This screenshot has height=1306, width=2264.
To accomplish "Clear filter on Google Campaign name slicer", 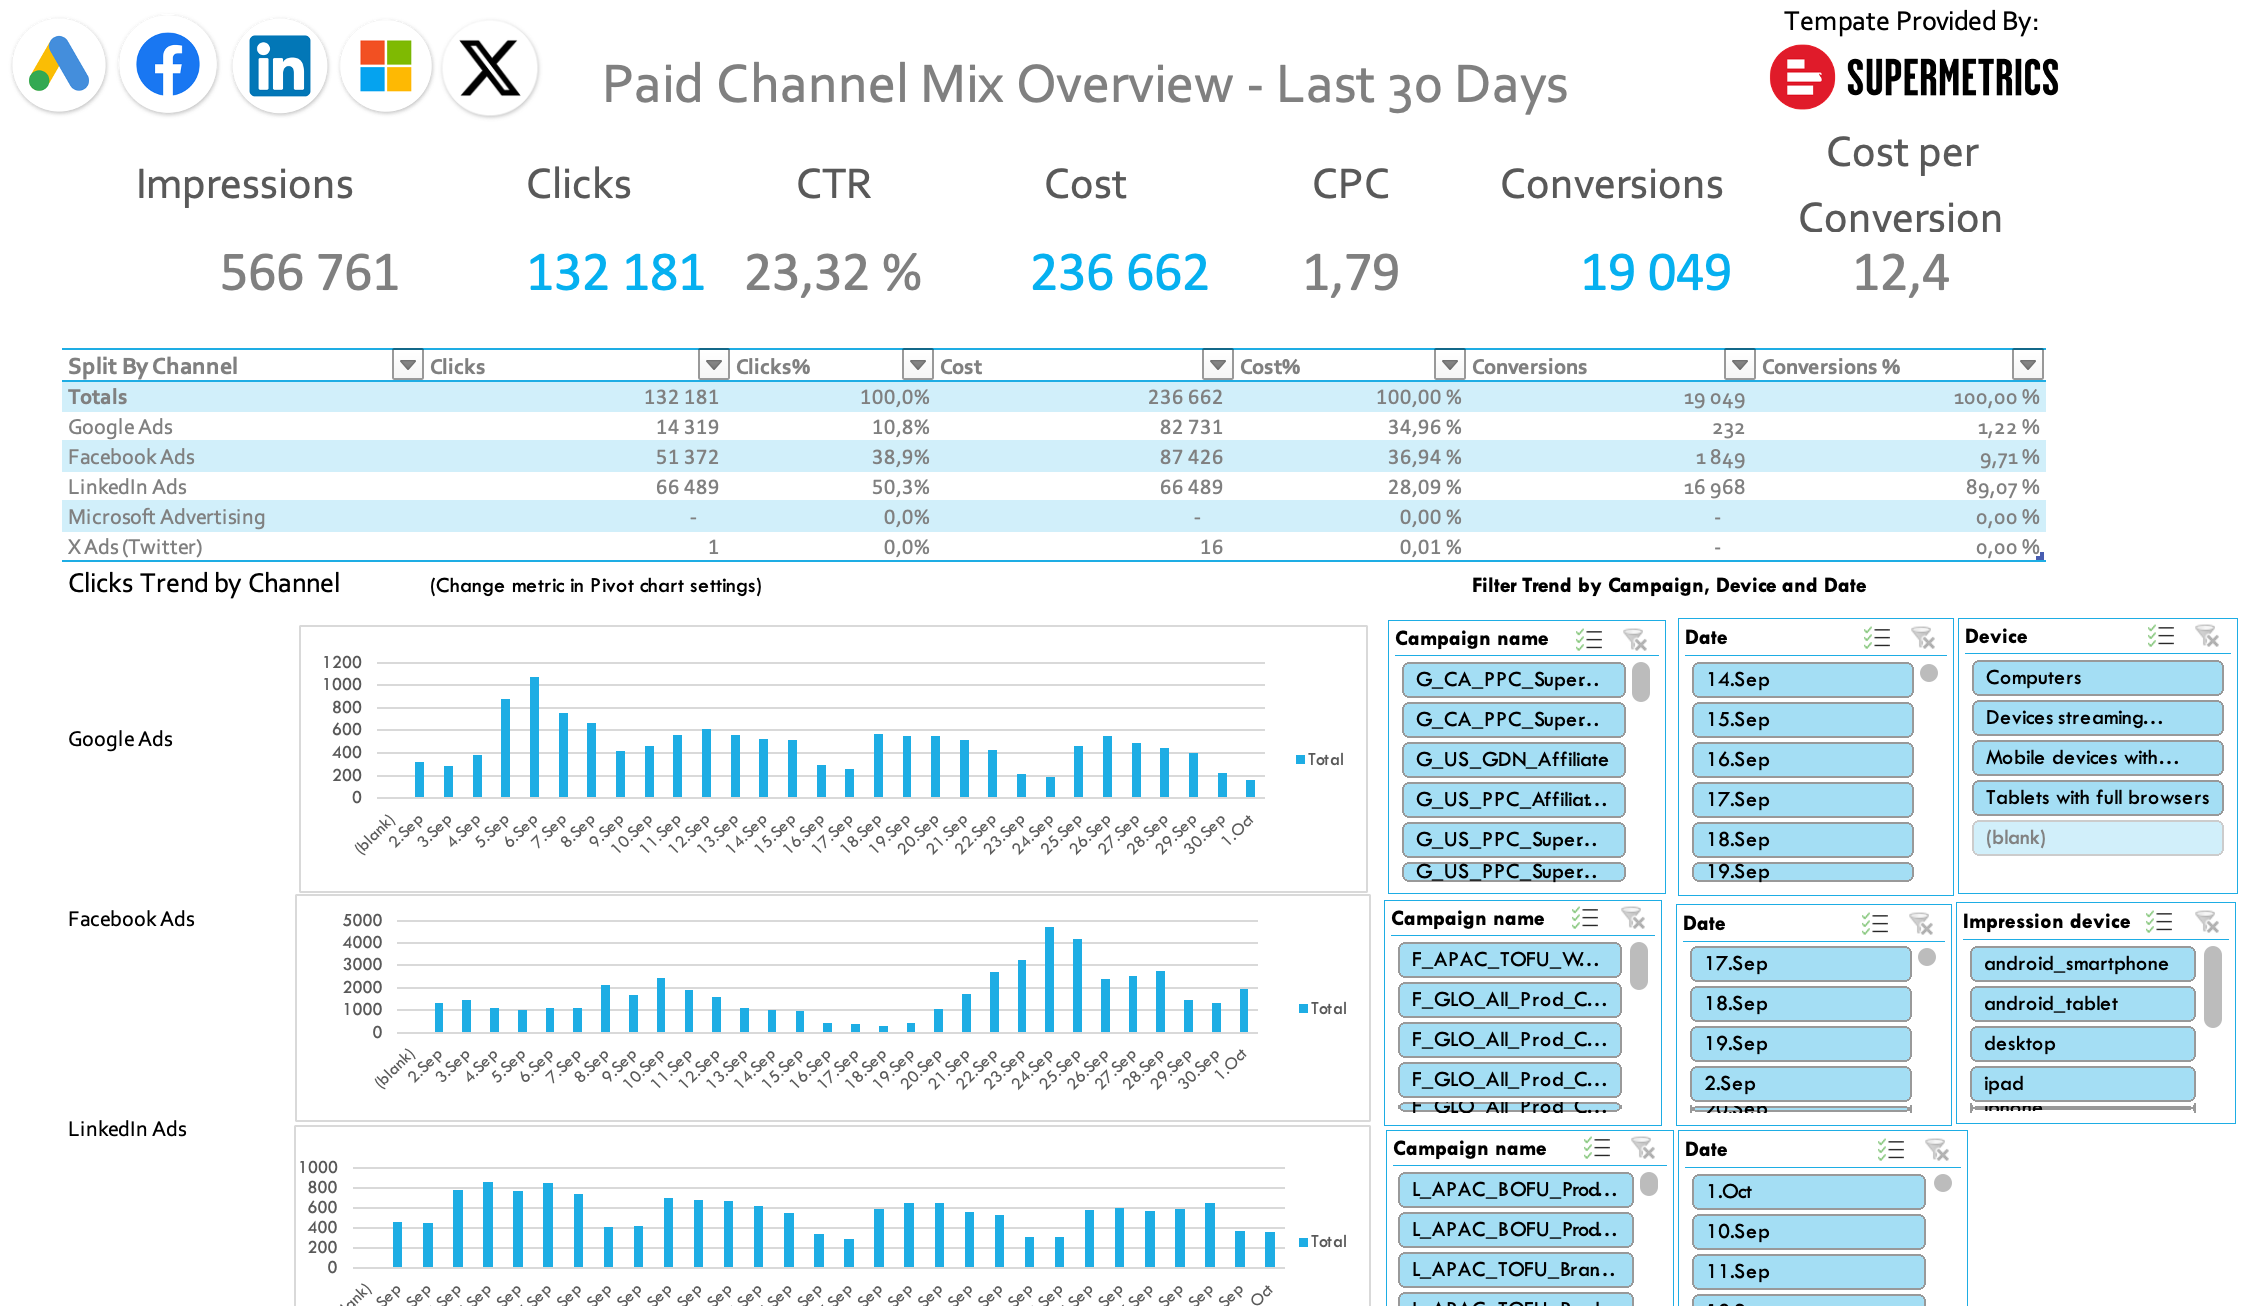I will (1635, 639).
